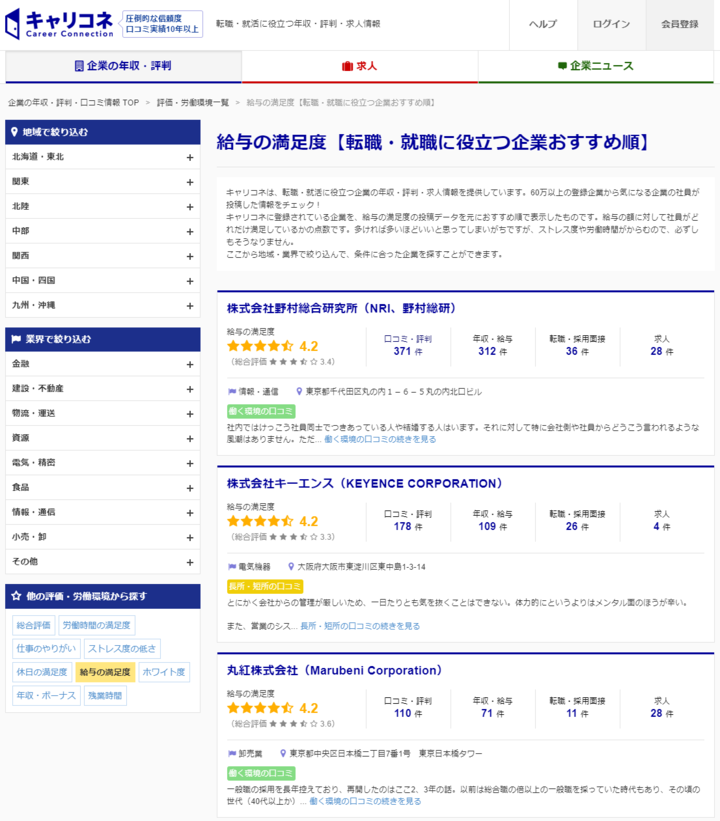Click the 4.2 star rating of キーエンス
The height and width of the screenshot is (821, 720).
272,522
